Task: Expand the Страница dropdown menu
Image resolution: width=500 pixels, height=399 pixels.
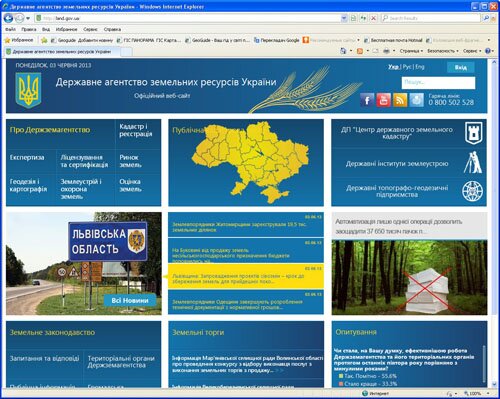Action: tap(411, 51)
